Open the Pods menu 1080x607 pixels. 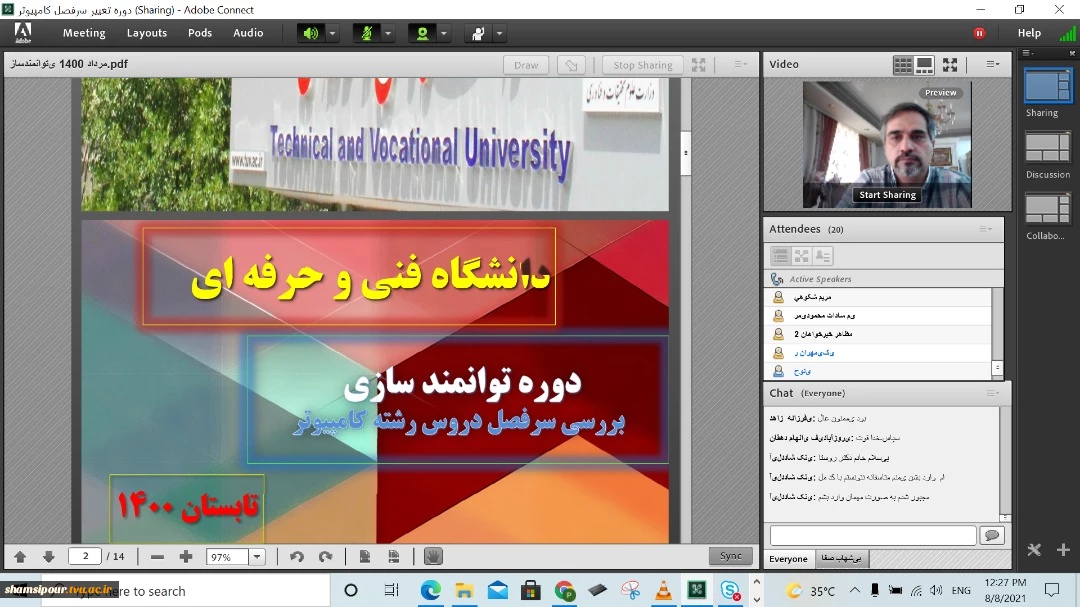(x=200, y=32)
